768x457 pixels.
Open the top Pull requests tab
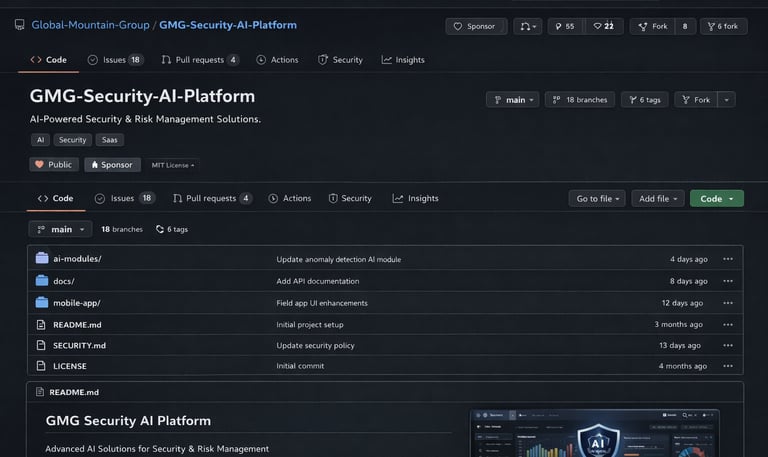click(200, 60)
